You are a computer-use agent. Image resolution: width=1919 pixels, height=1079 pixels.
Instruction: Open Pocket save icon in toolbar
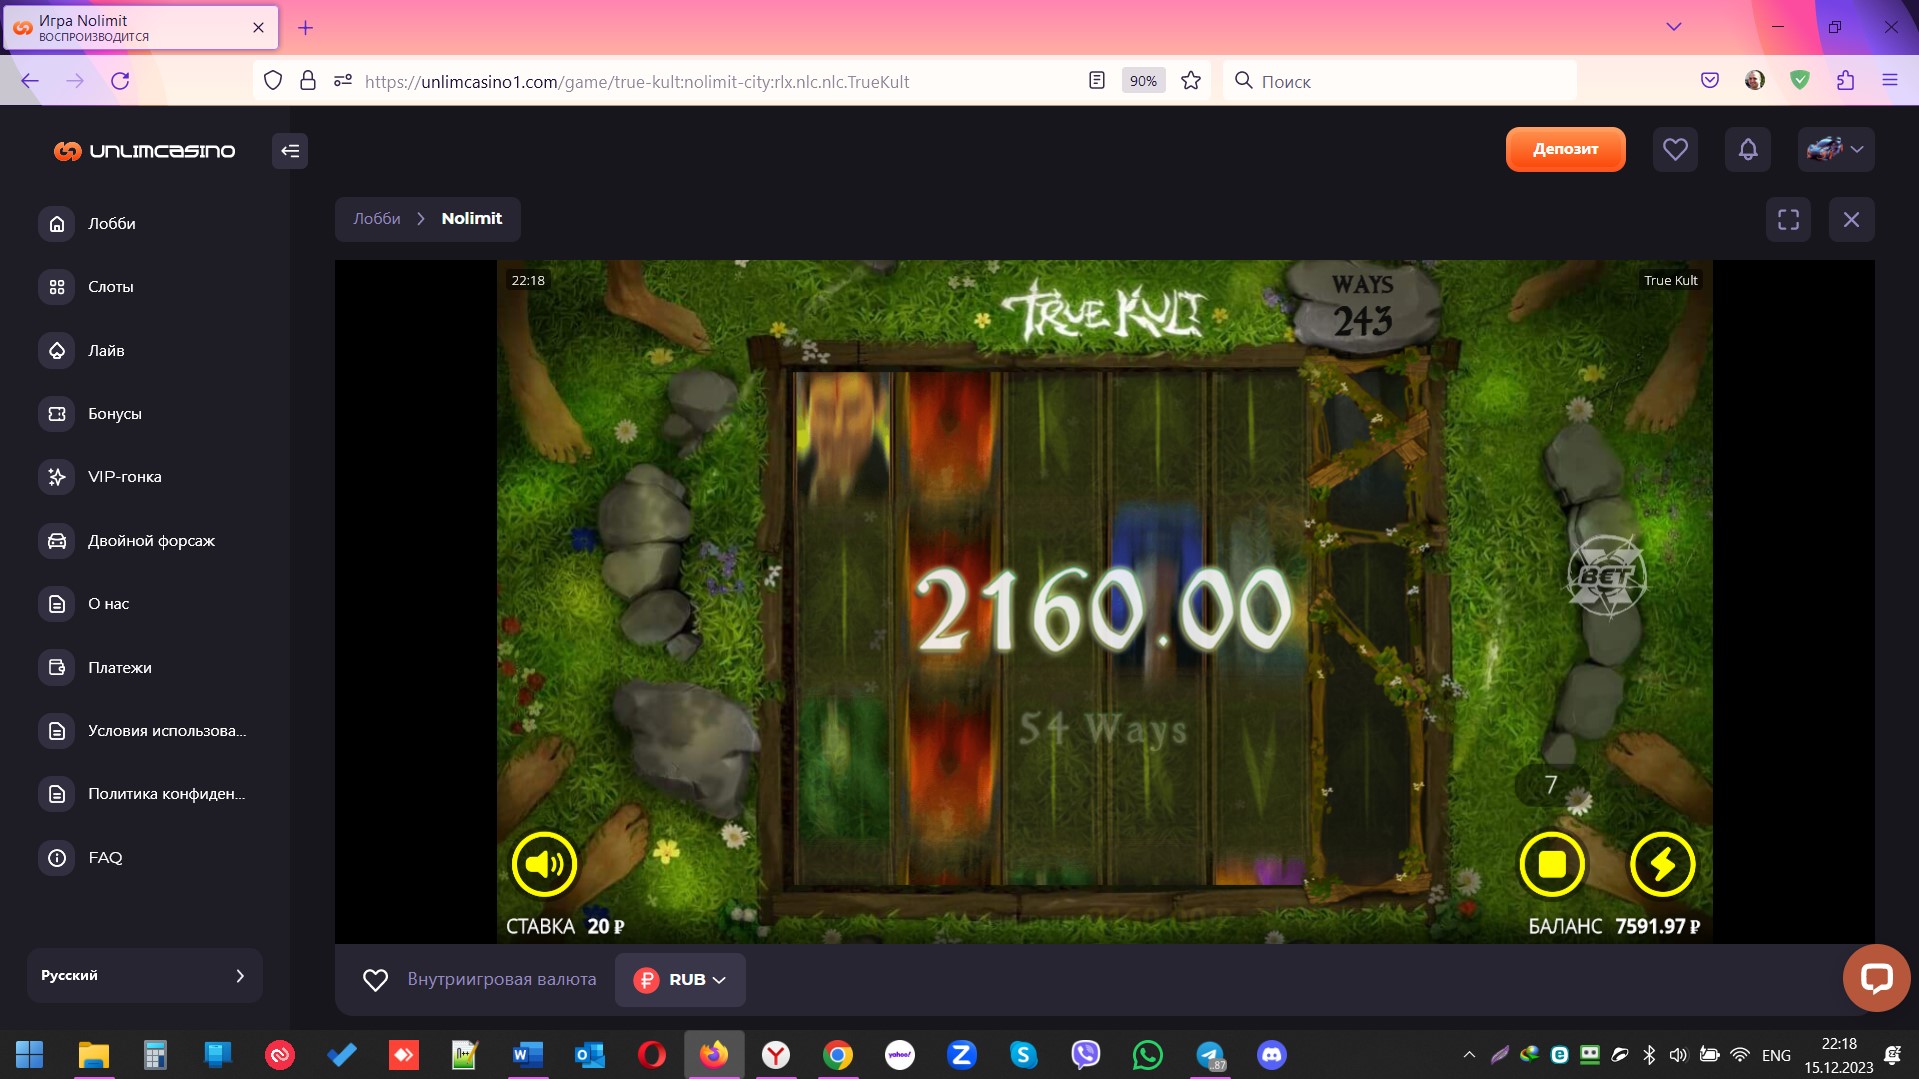coord(1710,81)
